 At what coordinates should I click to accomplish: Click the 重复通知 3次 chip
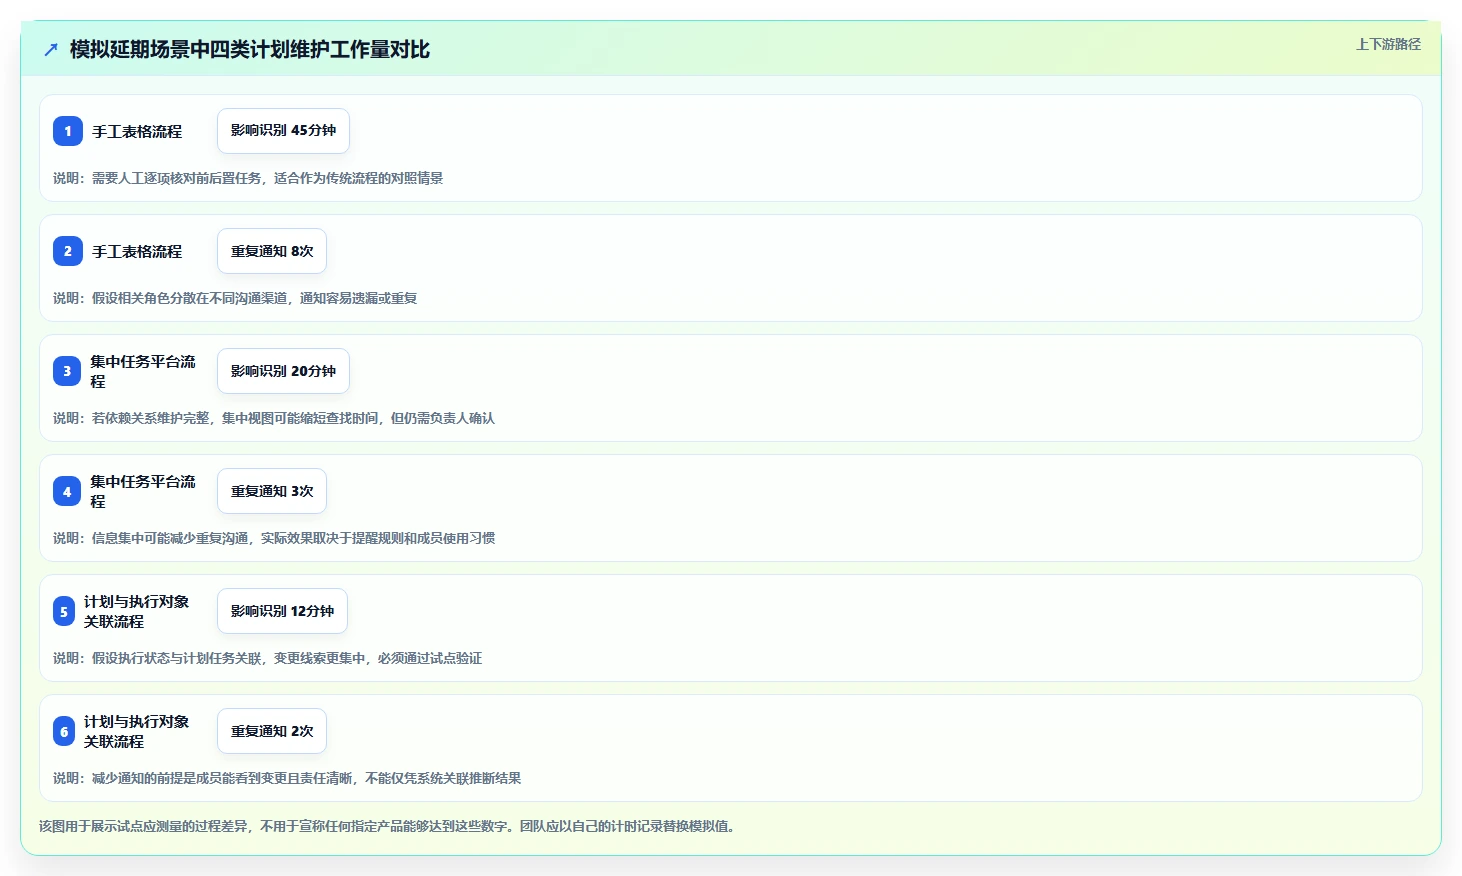tap(272, 491)
